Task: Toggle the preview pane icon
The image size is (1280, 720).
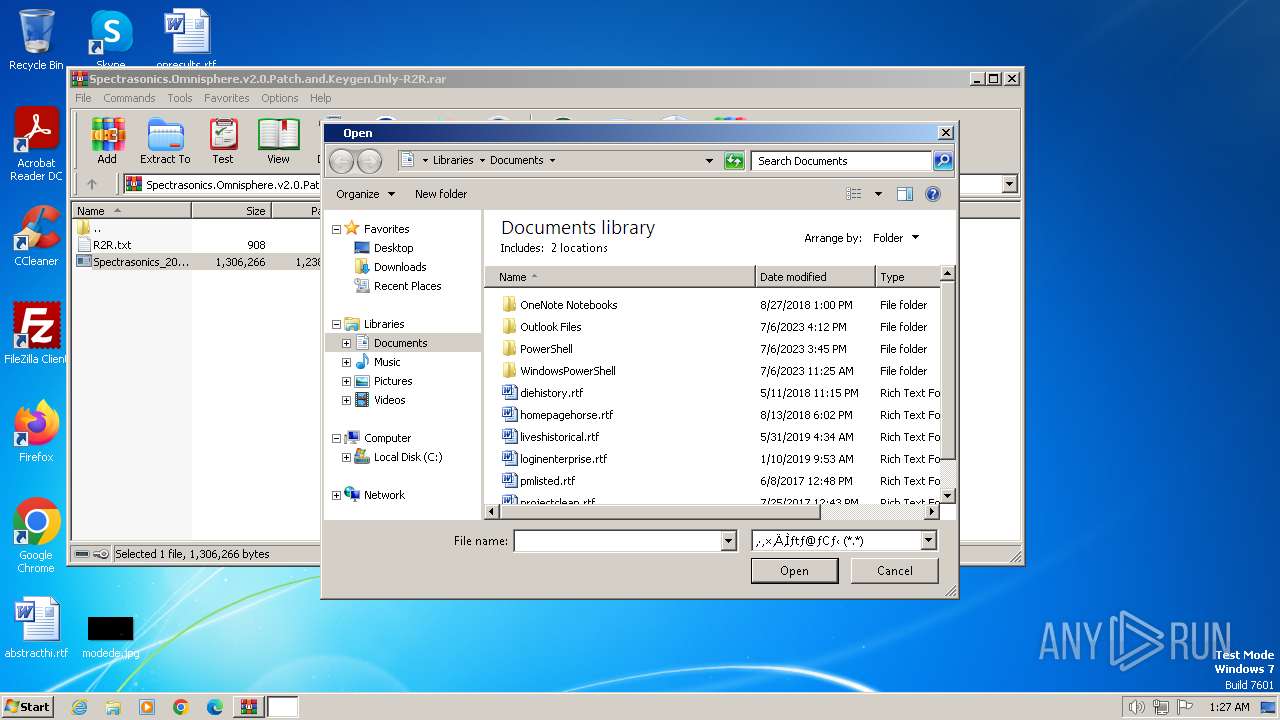Action: tap(905, 194)
